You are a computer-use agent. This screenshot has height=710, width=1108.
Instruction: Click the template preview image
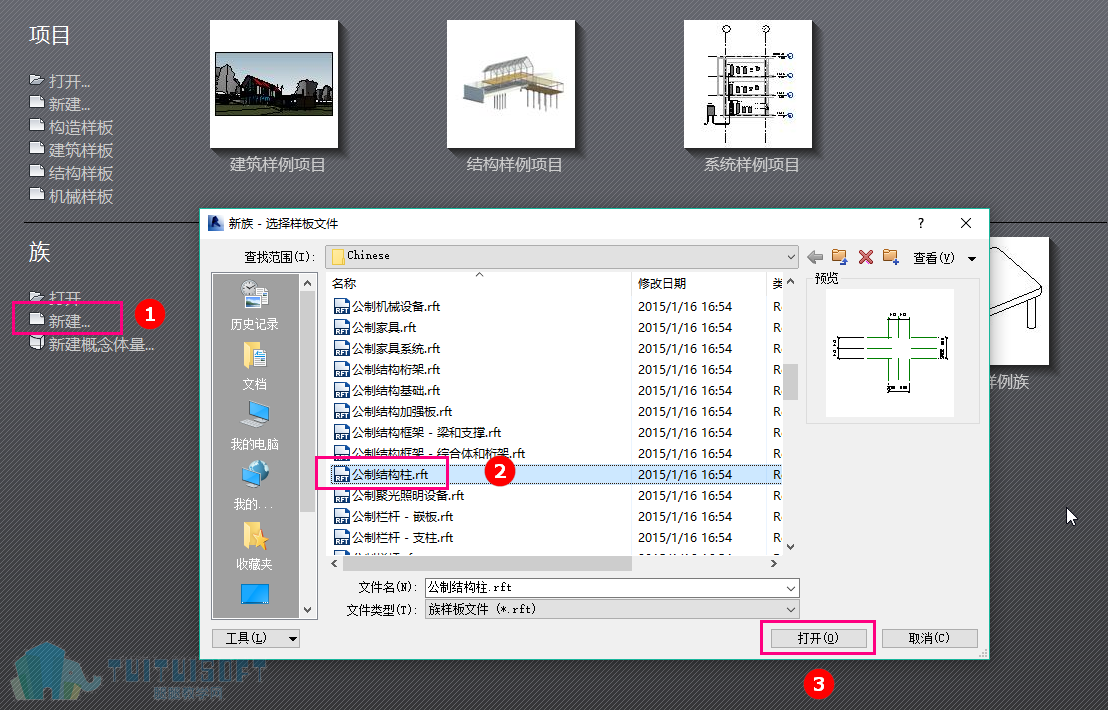click(x=890, y=353)
